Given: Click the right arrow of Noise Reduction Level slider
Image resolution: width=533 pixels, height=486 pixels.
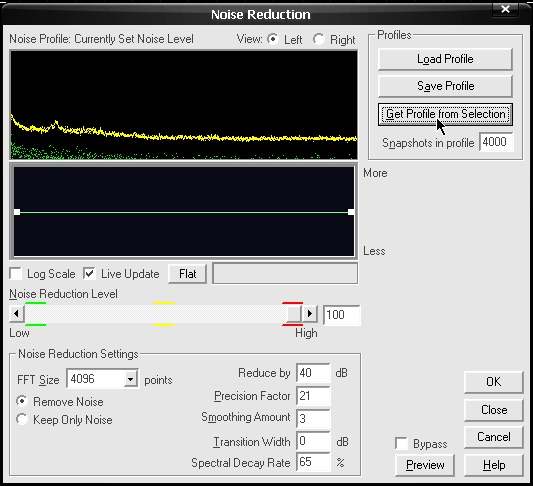Looking at the screenshot, I should tap(309, 314).
